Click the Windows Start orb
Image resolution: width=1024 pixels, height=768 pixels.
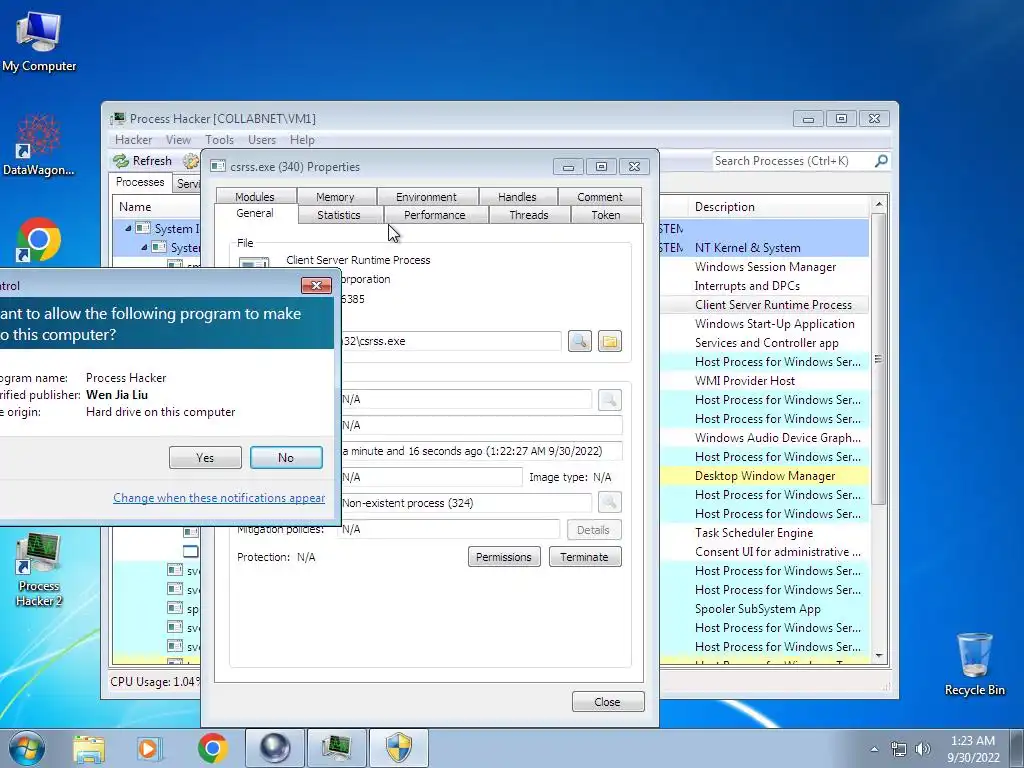coord(27,748)
